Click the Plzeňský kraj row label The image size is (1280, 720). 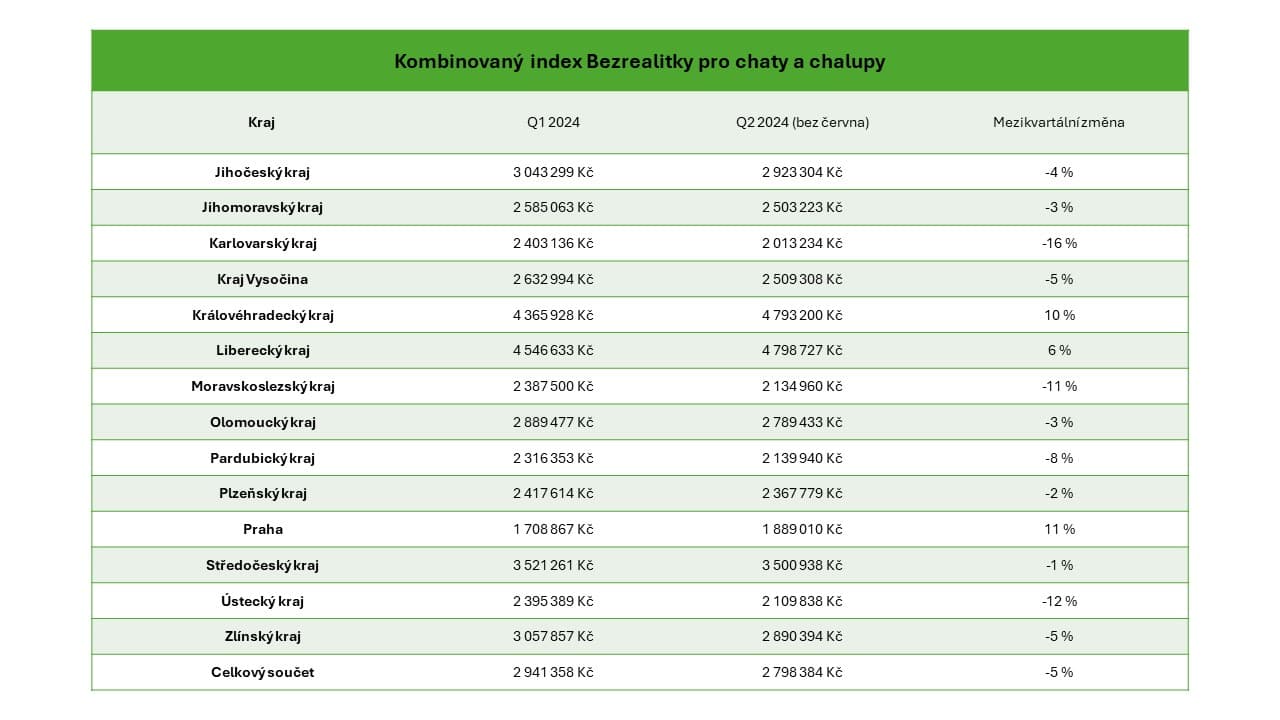point(262,494)
